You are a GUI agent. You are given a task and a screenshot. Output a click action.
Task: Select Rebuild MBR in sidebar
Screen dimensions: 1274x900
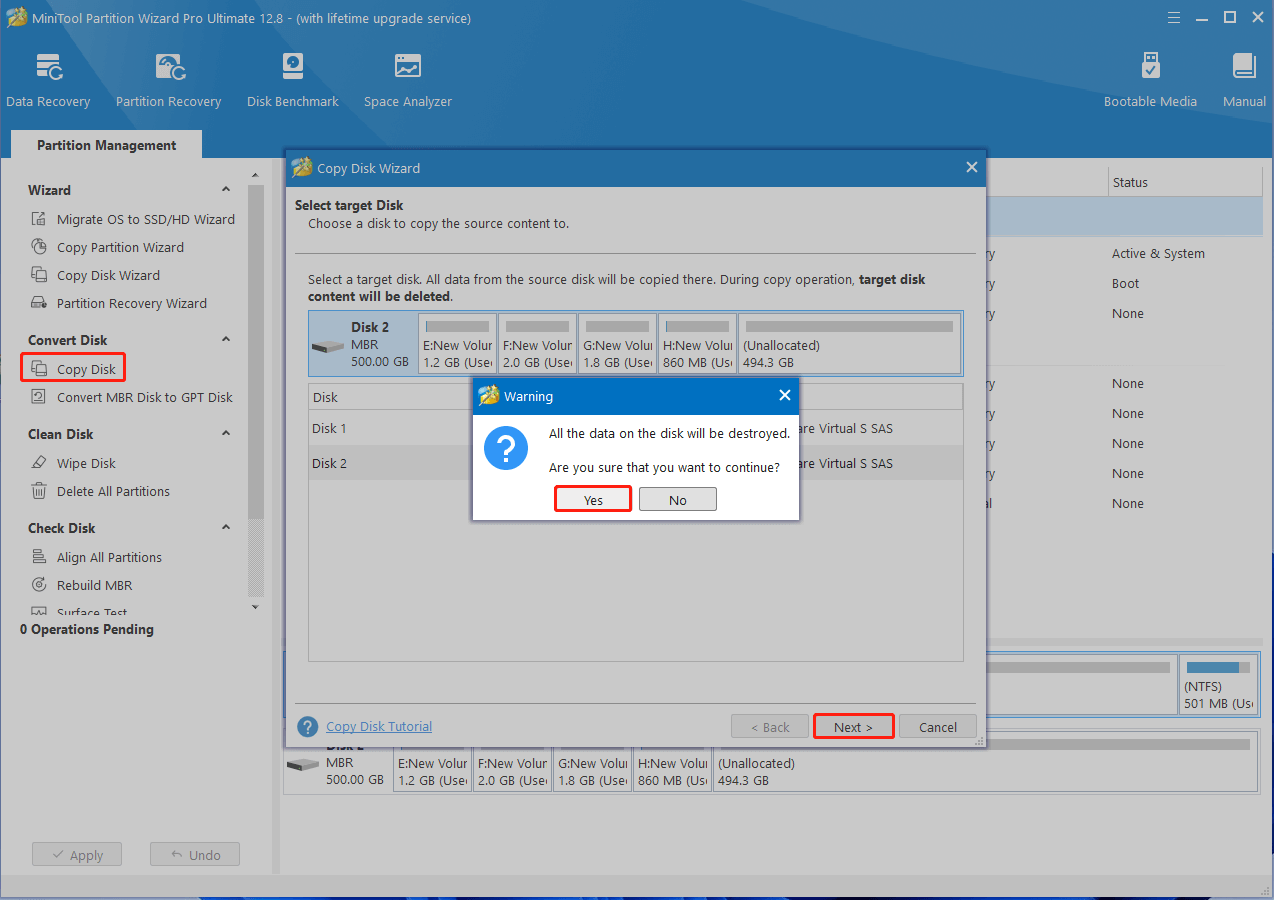tap(94, 585)
